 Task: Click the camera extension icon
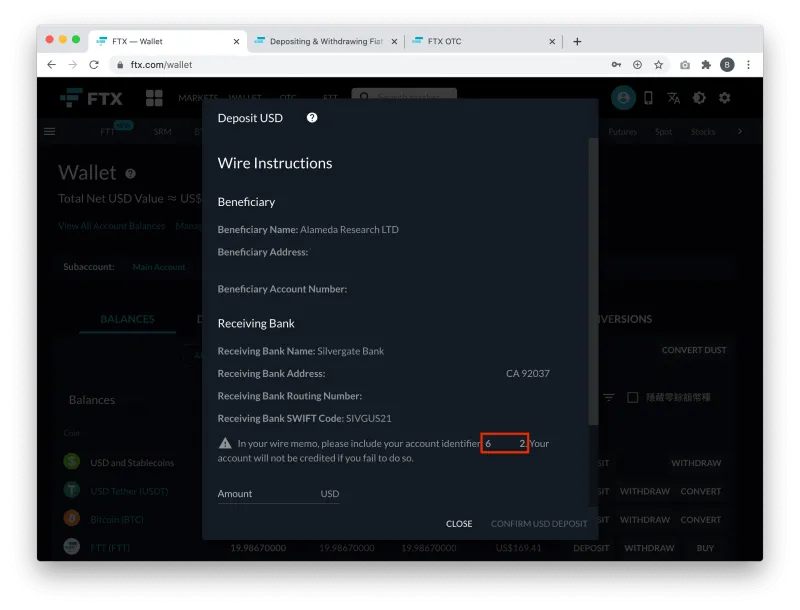[x=685, y=65]
